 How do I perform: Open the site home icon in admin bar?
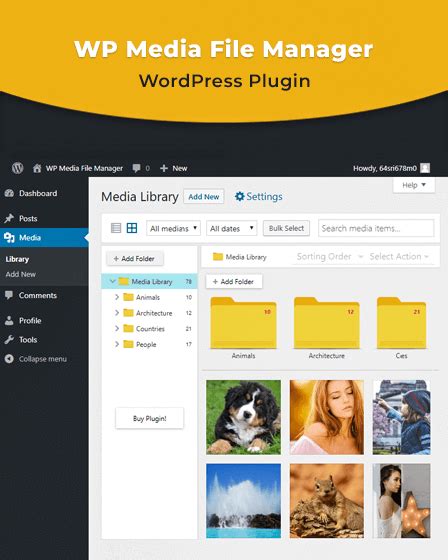pos(37,168)
